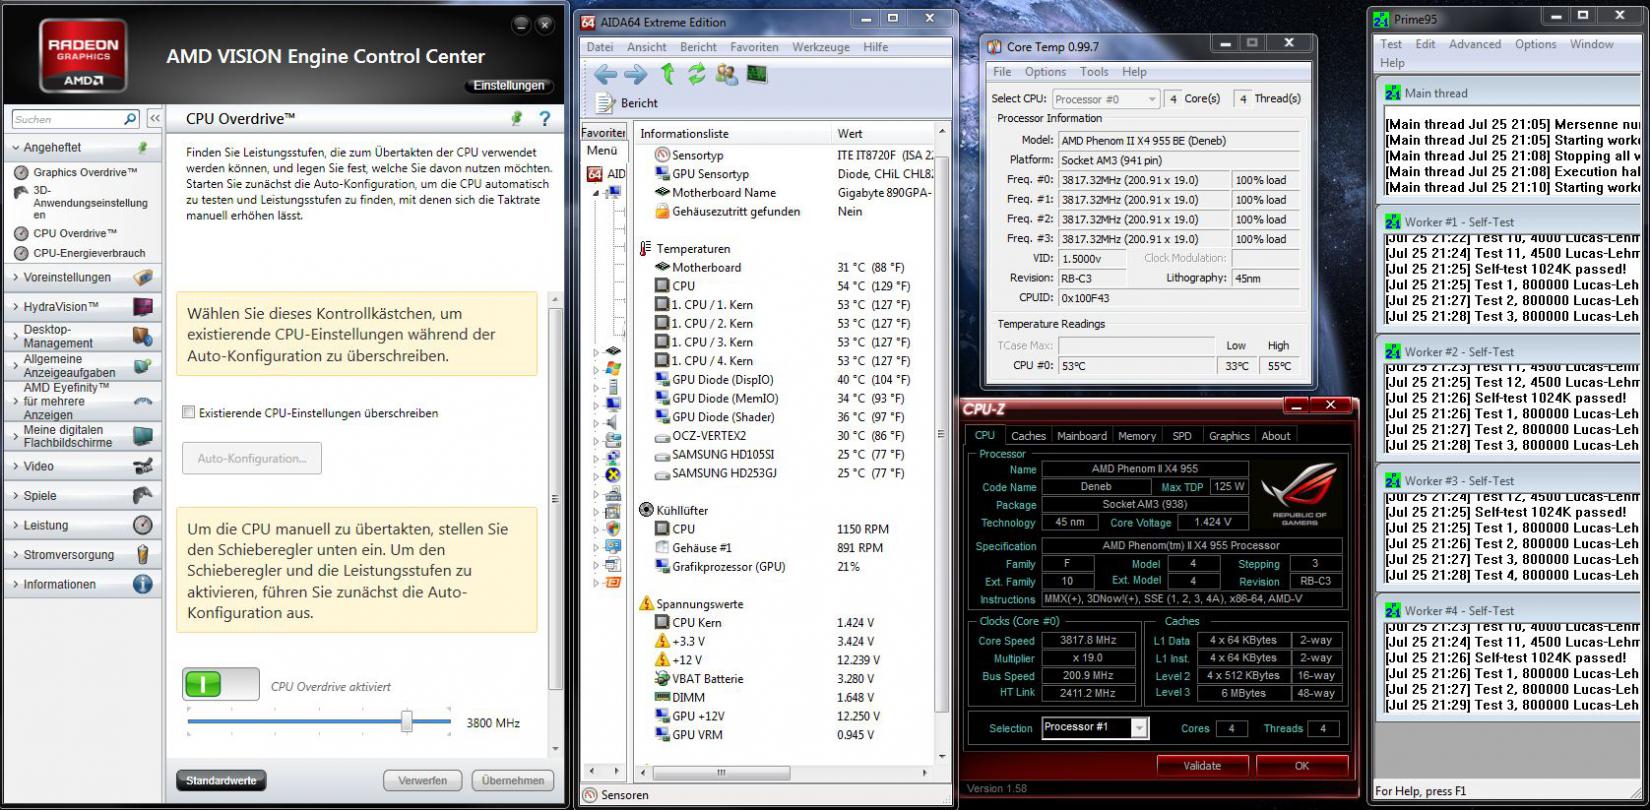The height and width of the screenshot is (810, 1650).
Task: Click the CPU Overdrive MHz slider handle
Action: tap(407, 721)
